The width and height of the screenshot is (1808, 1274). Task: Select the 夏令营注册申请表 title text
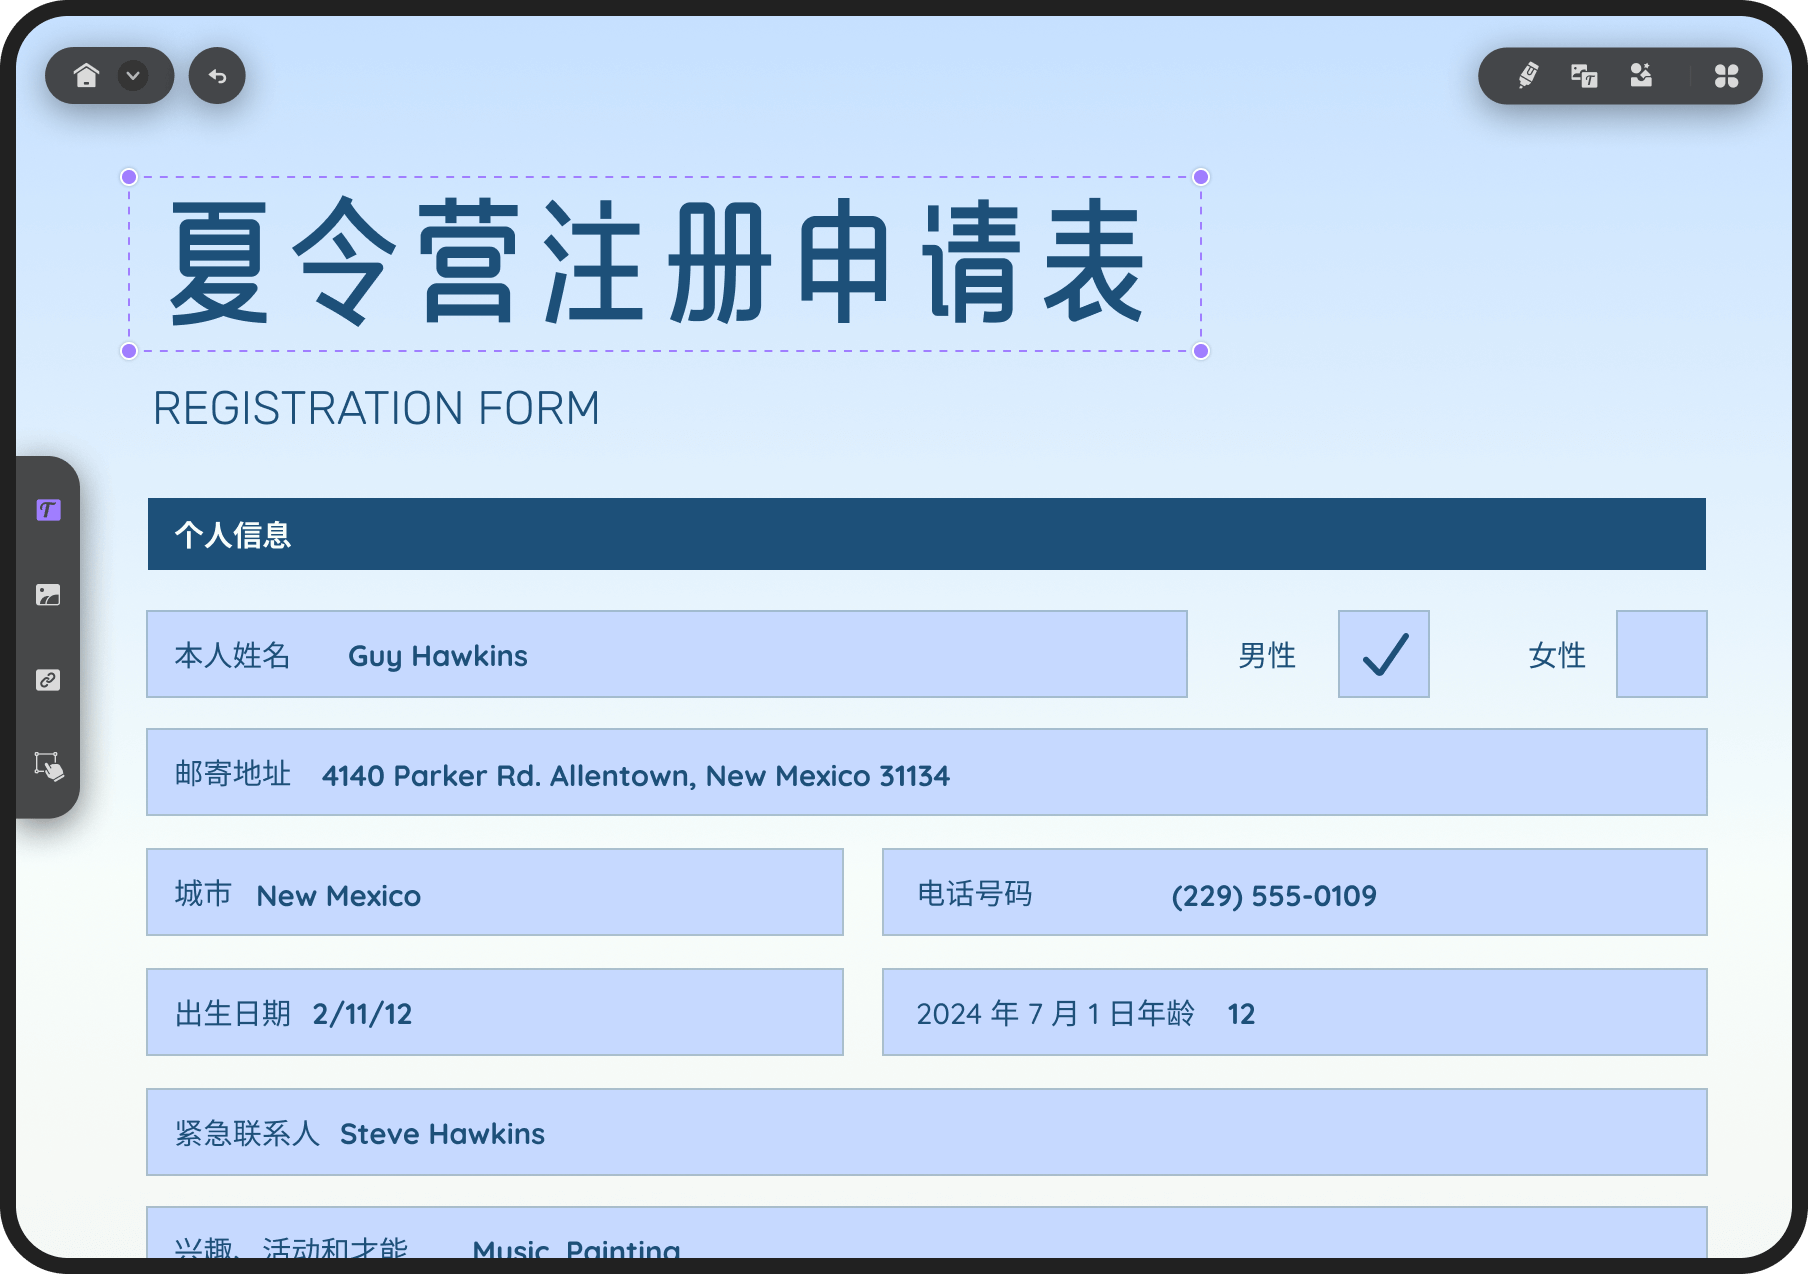pyautogui.click(x=663, y=263)
